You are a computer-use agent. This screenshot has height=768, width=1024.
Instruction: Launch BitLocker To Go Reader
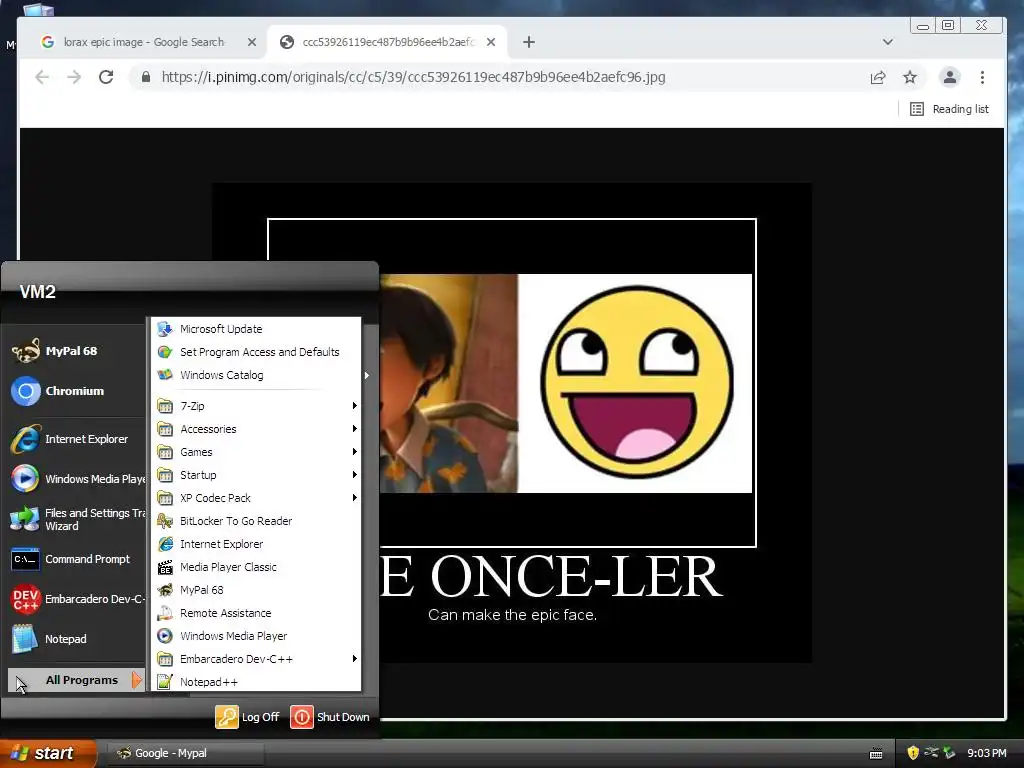255,521
